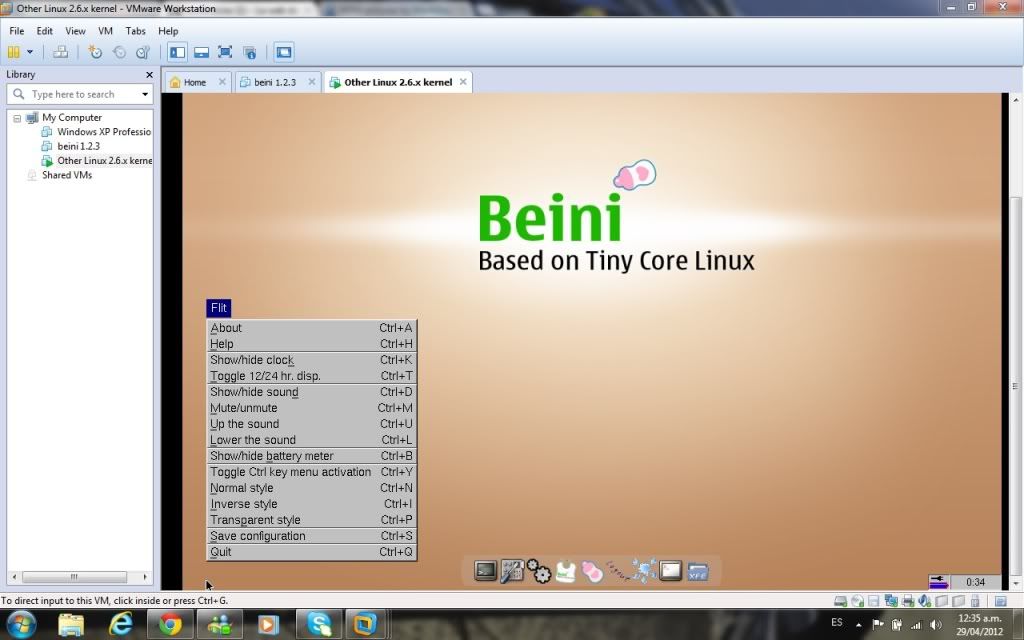Launch the terminal from the Beini dock

pos(485,571)
